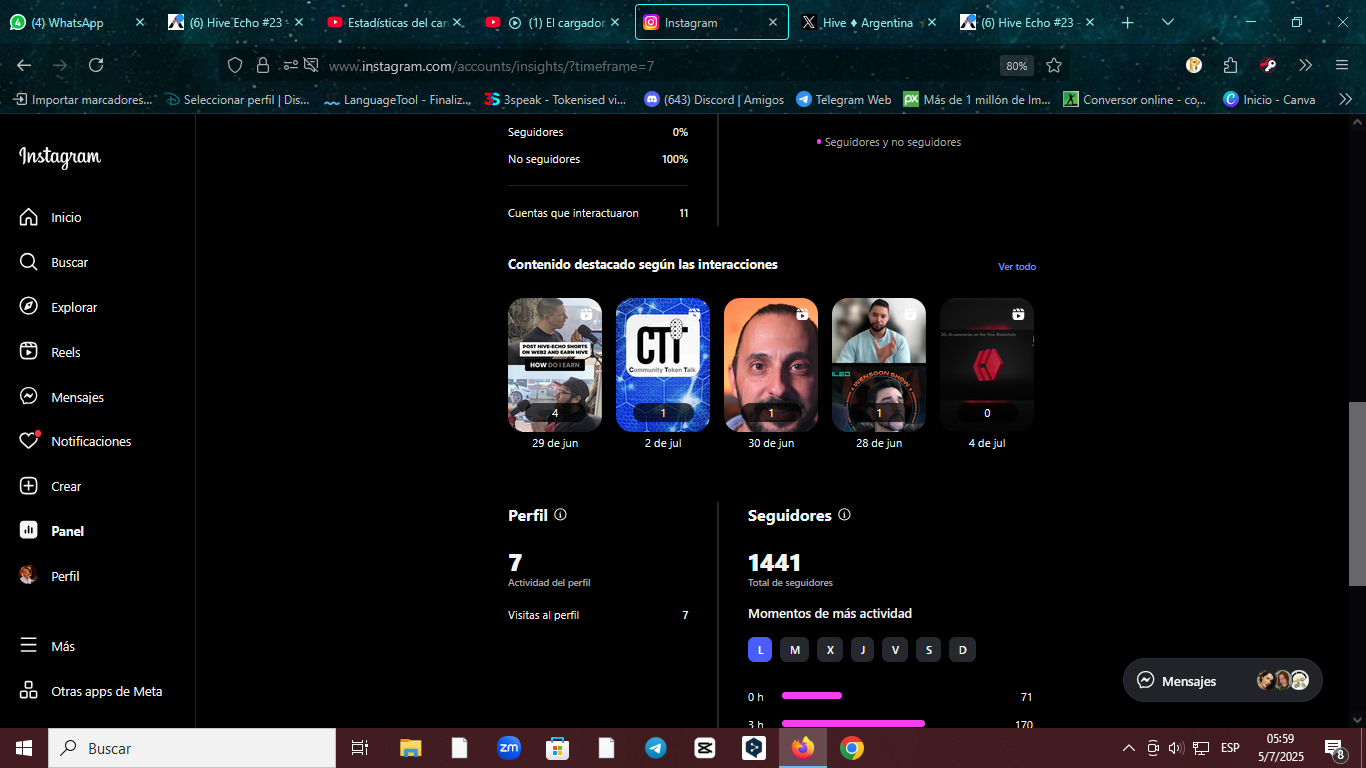This screenshot has height=768, width=1366.
Task: Click Ver todo link for featured content
Action: tap(1017, 267)
